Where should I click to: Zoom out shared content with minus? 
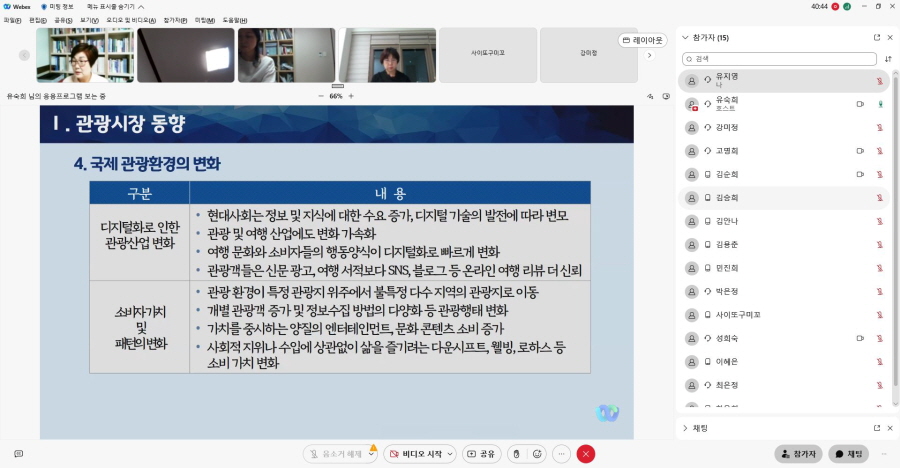tap(321, 96)
